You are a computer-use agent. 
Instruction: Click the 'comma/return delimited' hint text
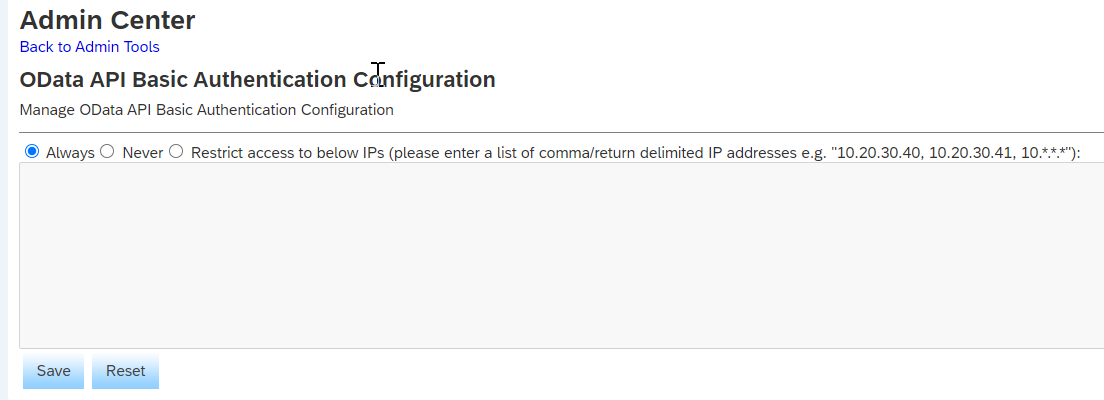click(x=618, y=153)
